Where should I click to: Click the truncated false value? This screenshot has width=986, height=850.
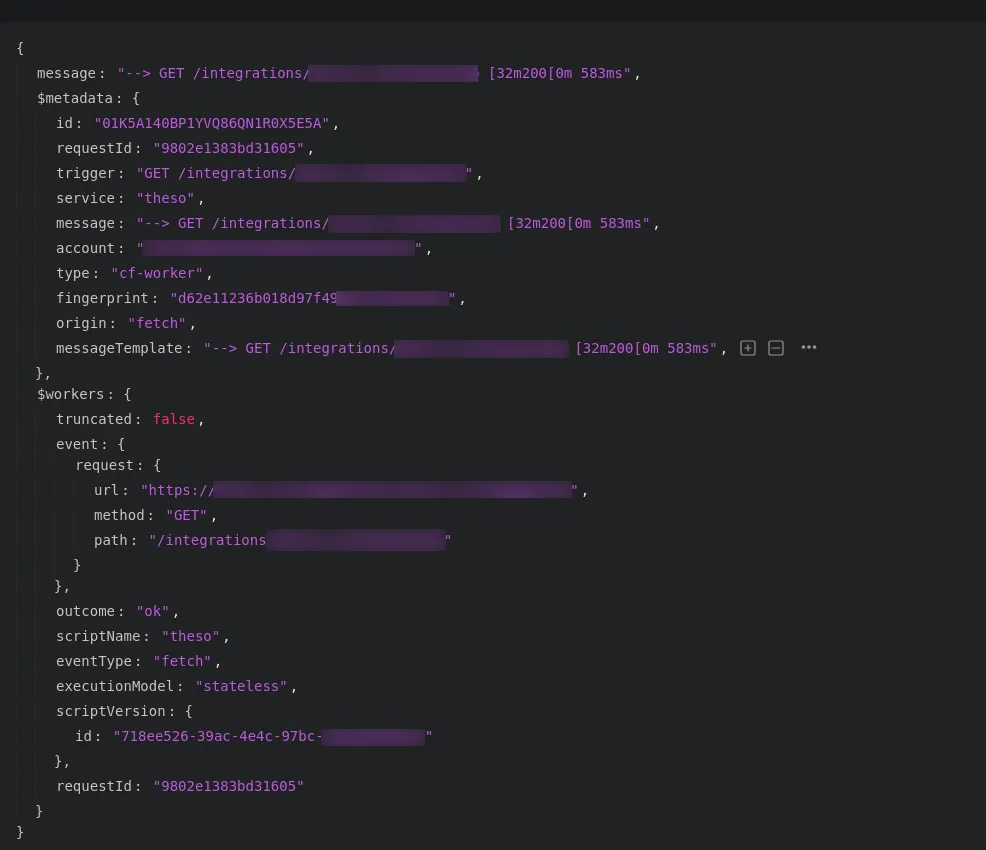click(x=173, y=419)
